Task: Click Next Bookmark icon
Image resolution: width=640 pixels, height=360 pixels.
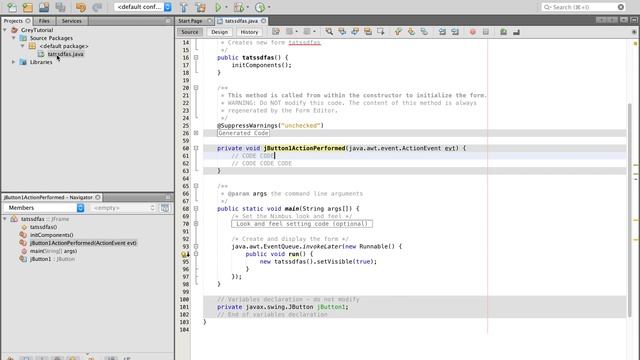Action: (411, 32)
